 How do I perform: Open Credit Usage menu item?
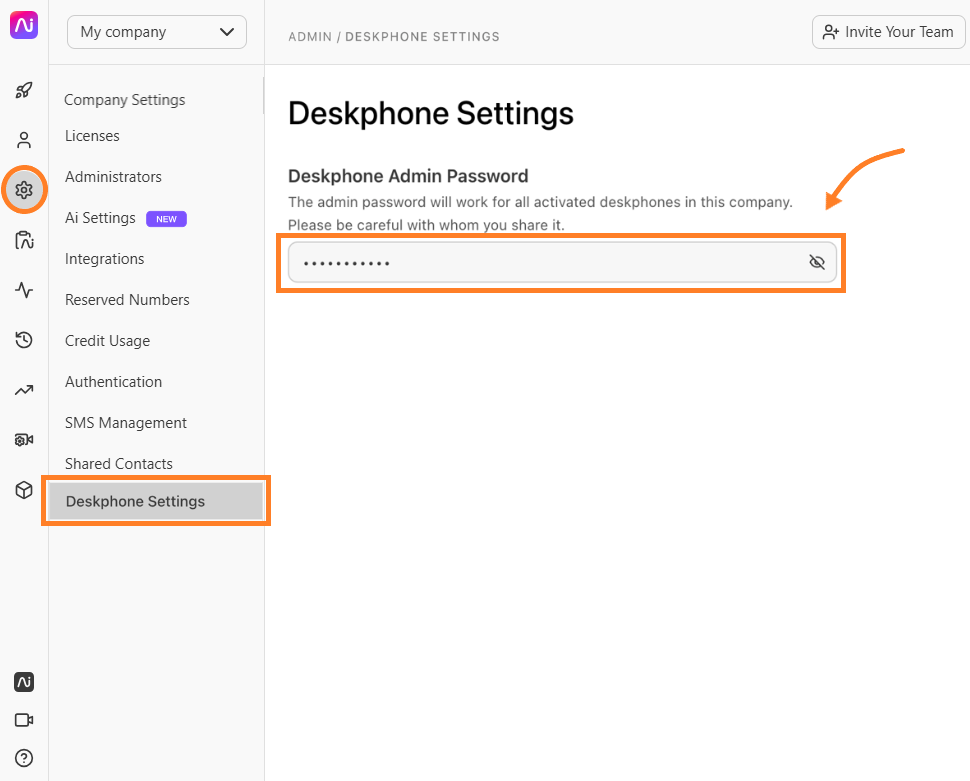108,341
